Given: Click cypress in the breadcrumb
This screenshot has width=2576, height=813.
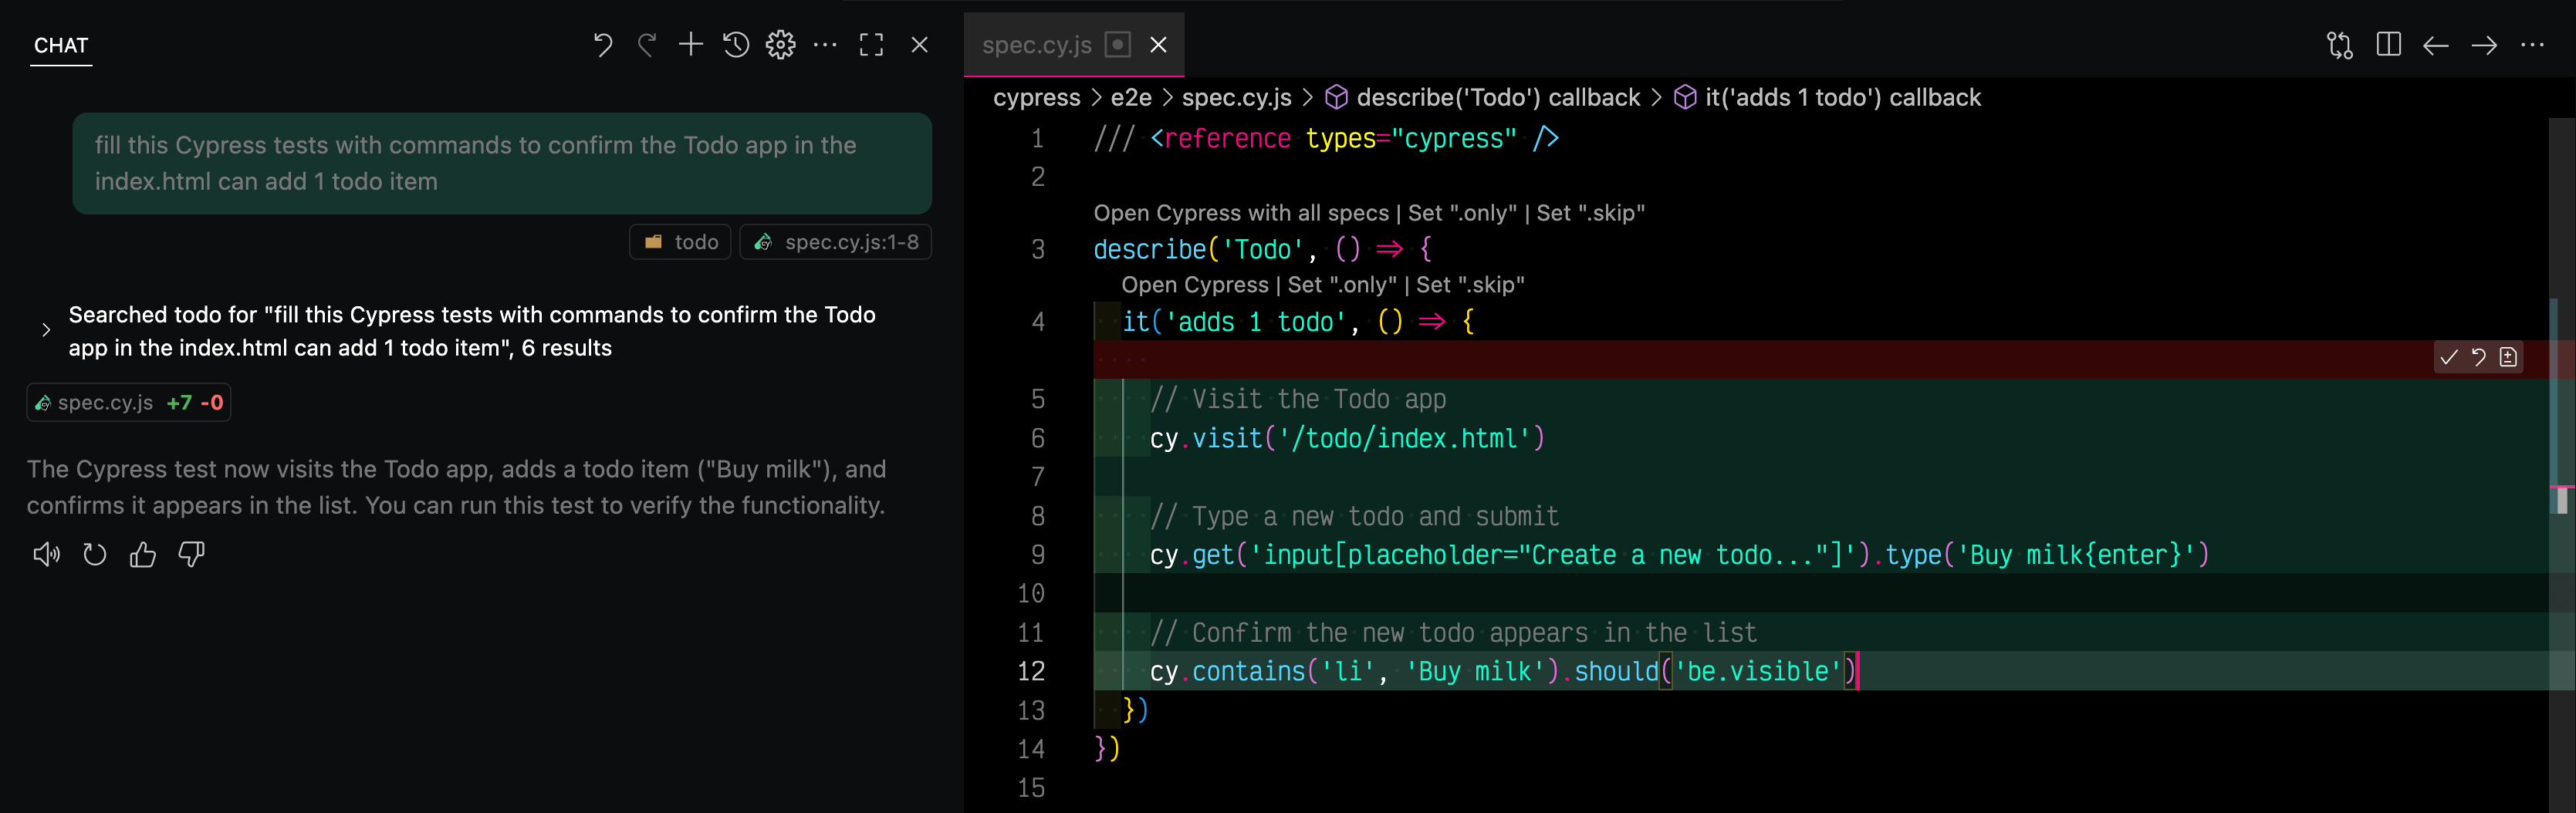Looking at the screenshot, I should point(1036,97).
